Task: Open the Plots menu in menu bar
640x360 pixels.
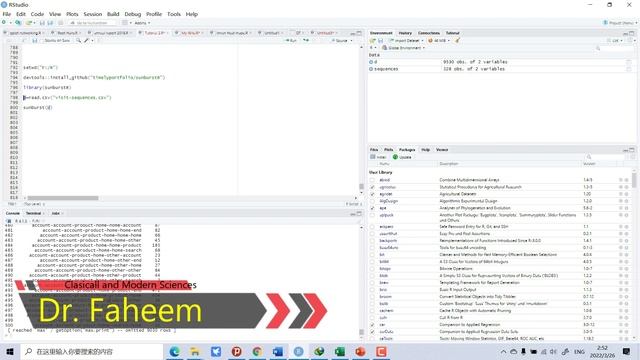Action: [x=72, y=14]
